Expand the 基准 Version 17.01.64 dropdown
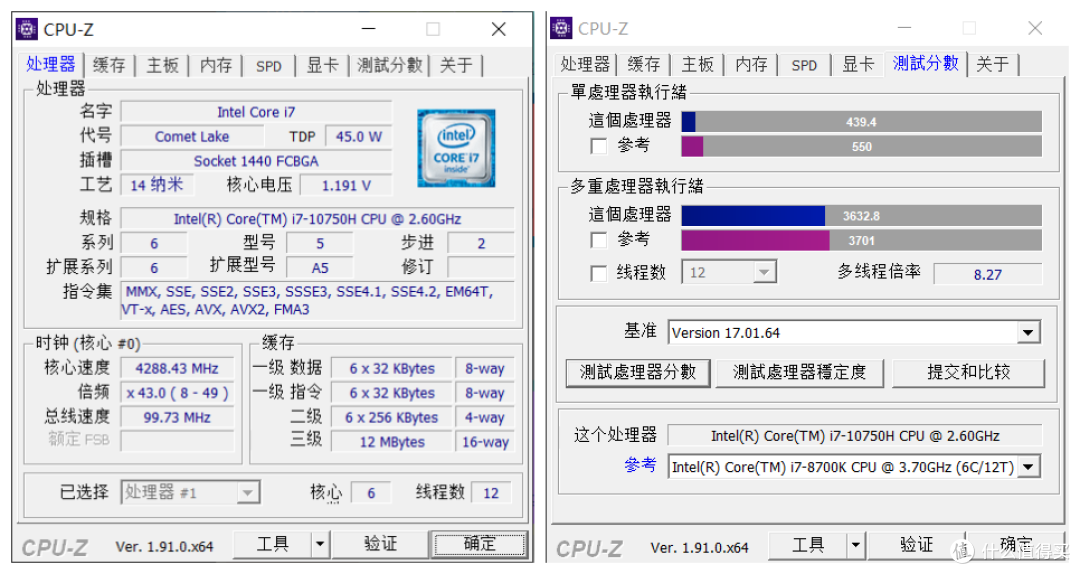The width and height of the screenshot is (1080, 574). [1028, 333]
